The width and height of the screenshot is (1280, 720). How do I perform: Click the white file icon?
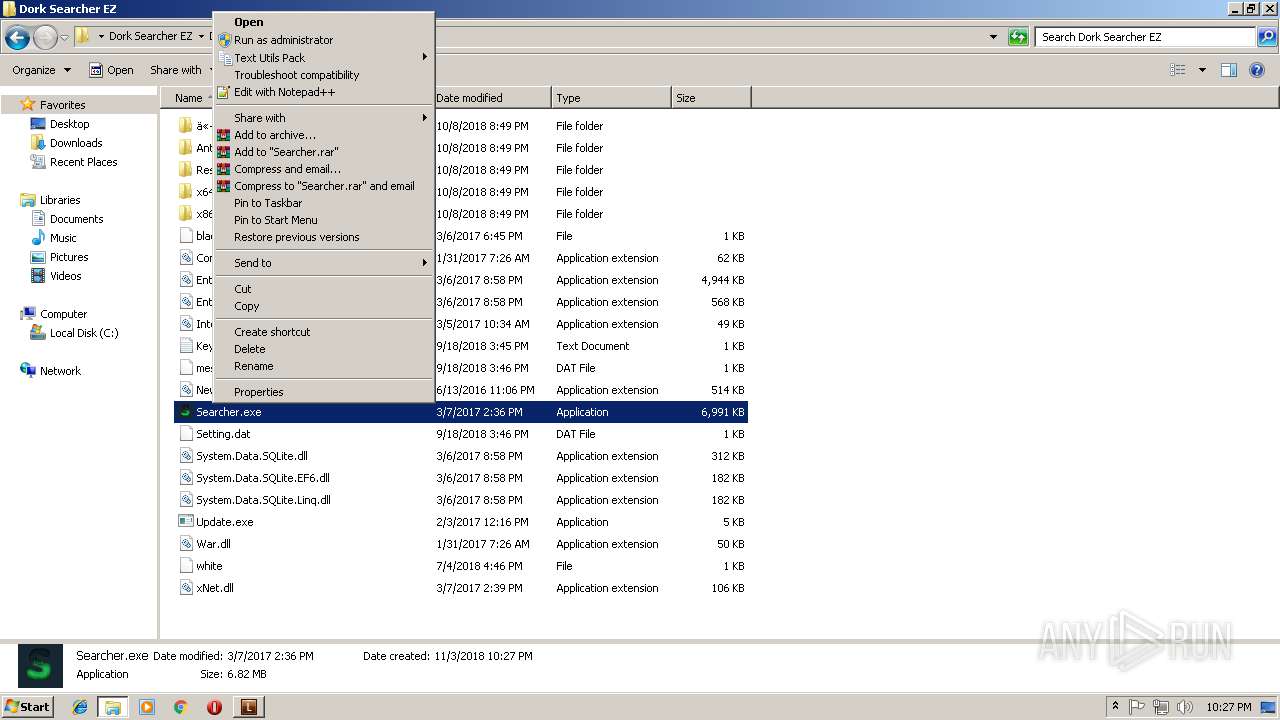click(x=185, y=566)
